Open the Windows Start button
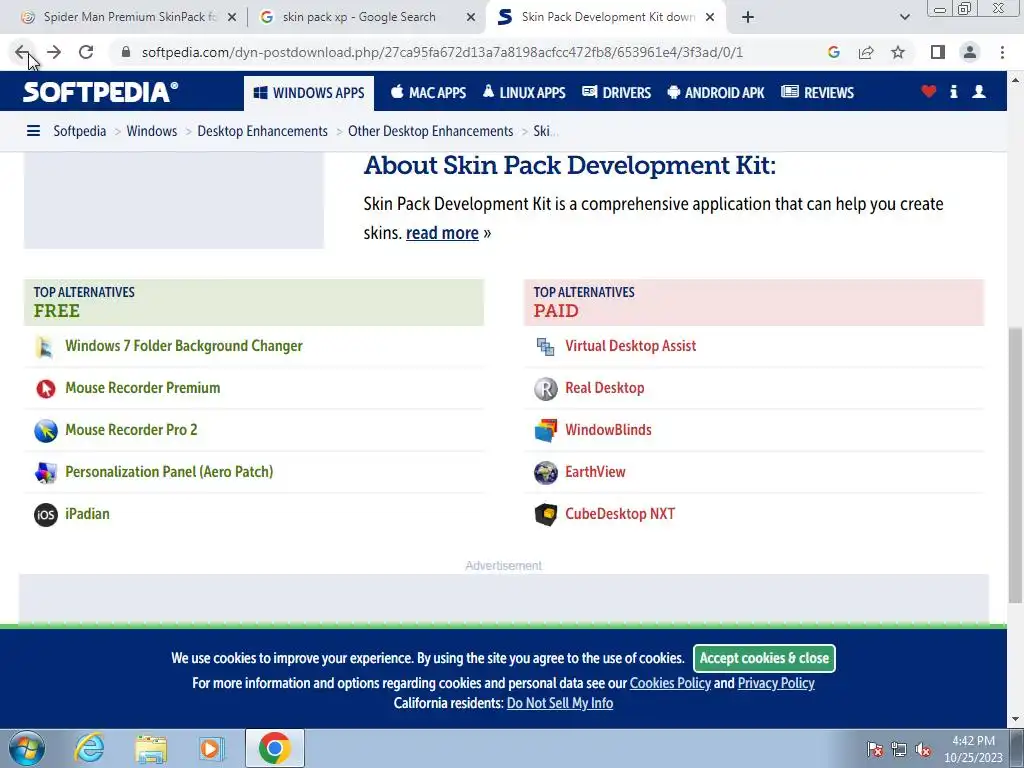 [x=27, y=748]
